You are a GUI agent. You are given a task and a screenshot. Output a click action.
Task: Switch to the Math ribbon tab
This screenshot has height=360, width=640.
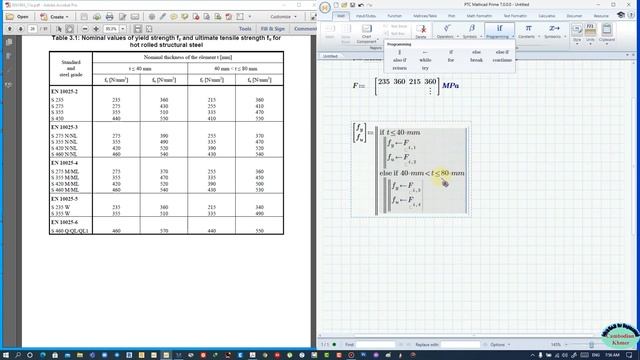click(x=340, y=16)
